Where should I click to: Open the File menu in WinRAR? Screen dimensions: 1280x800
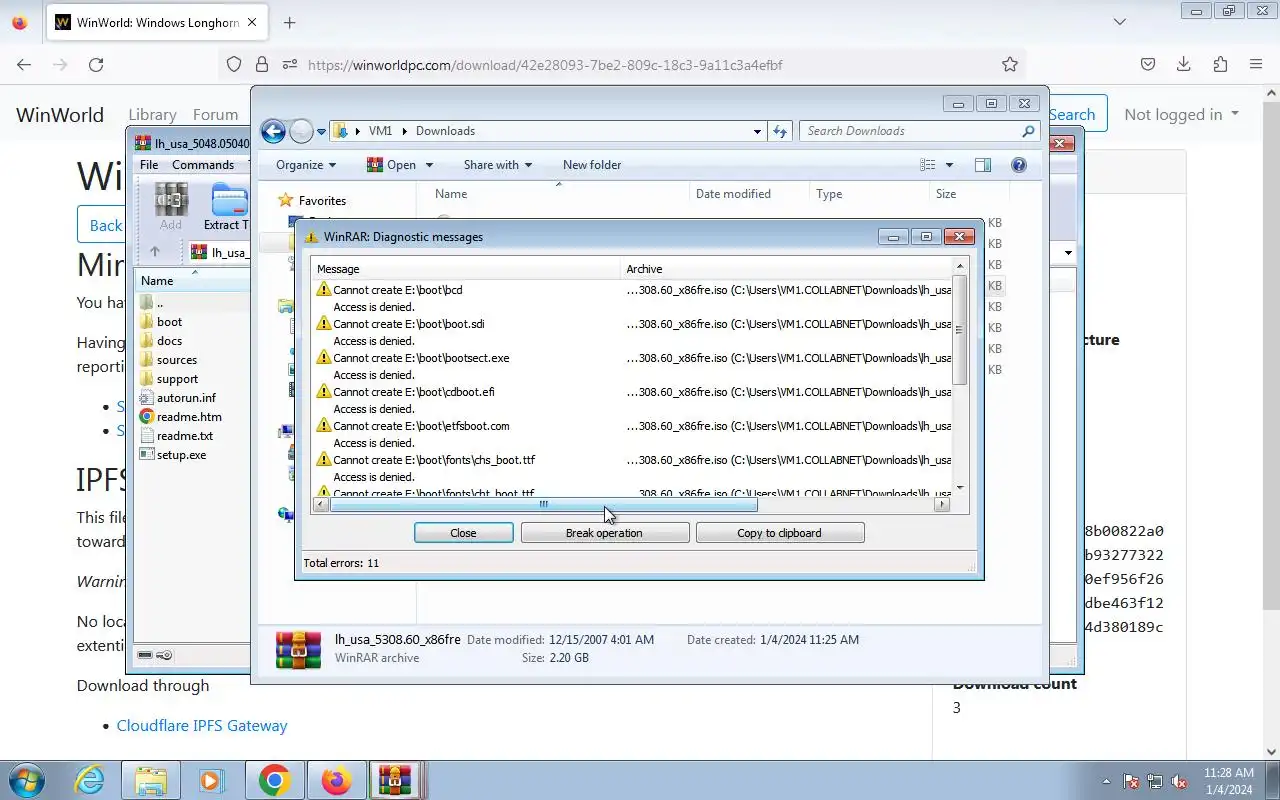coord(149,165)
